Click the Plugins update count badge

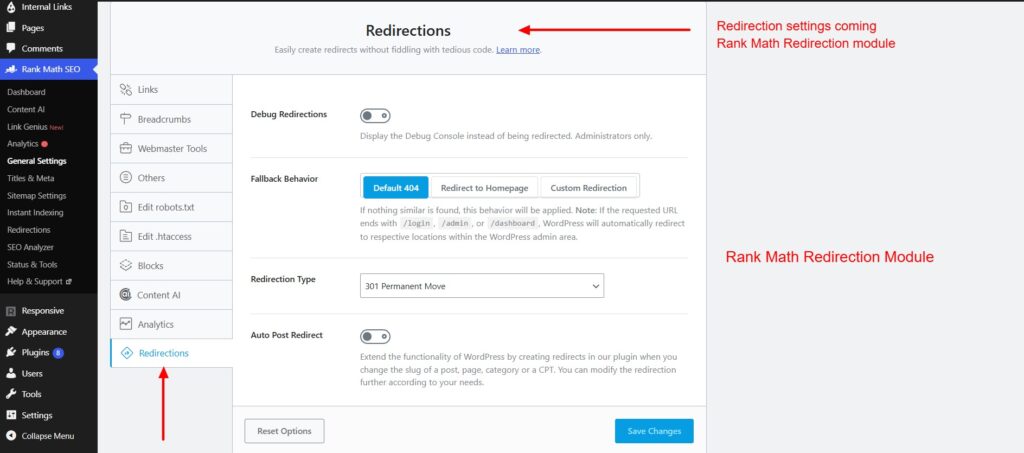[58, 352]
